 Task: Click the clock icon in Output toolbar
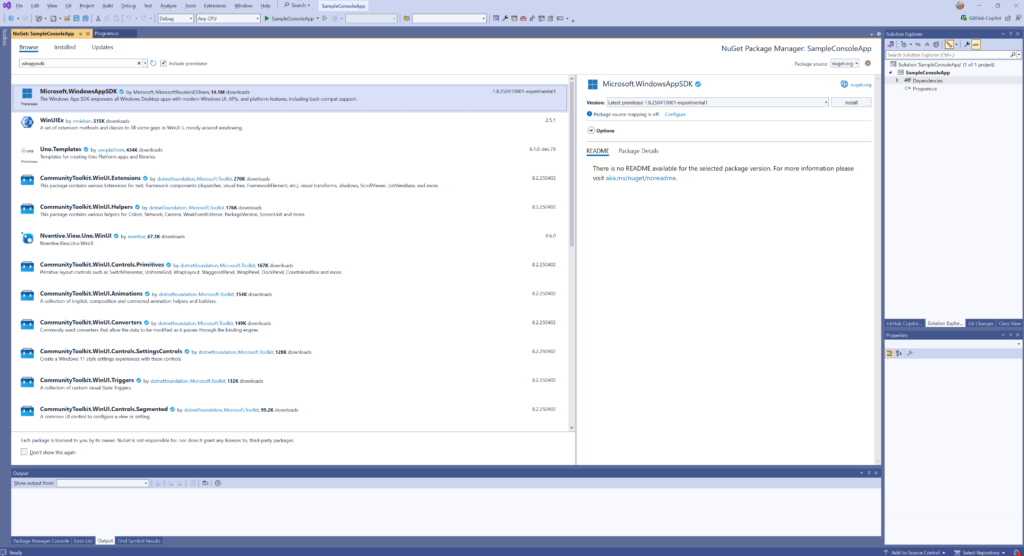tap(218, 483)
